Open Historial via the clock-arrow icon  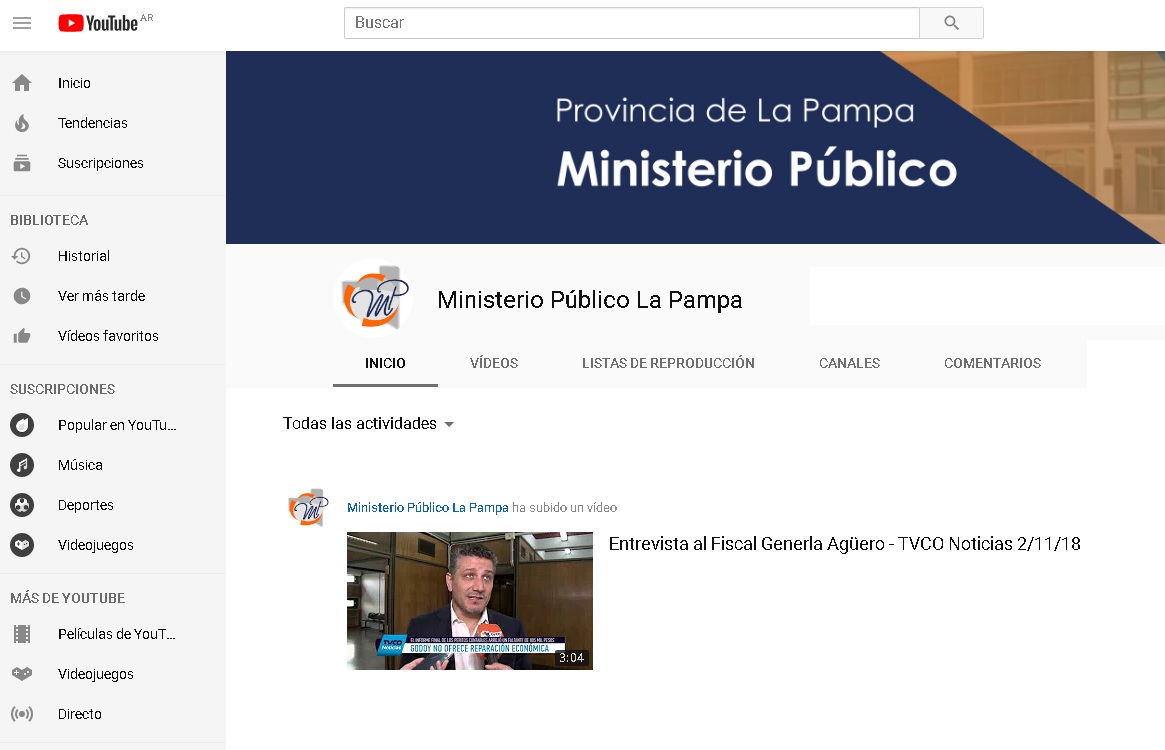[21, 256]
